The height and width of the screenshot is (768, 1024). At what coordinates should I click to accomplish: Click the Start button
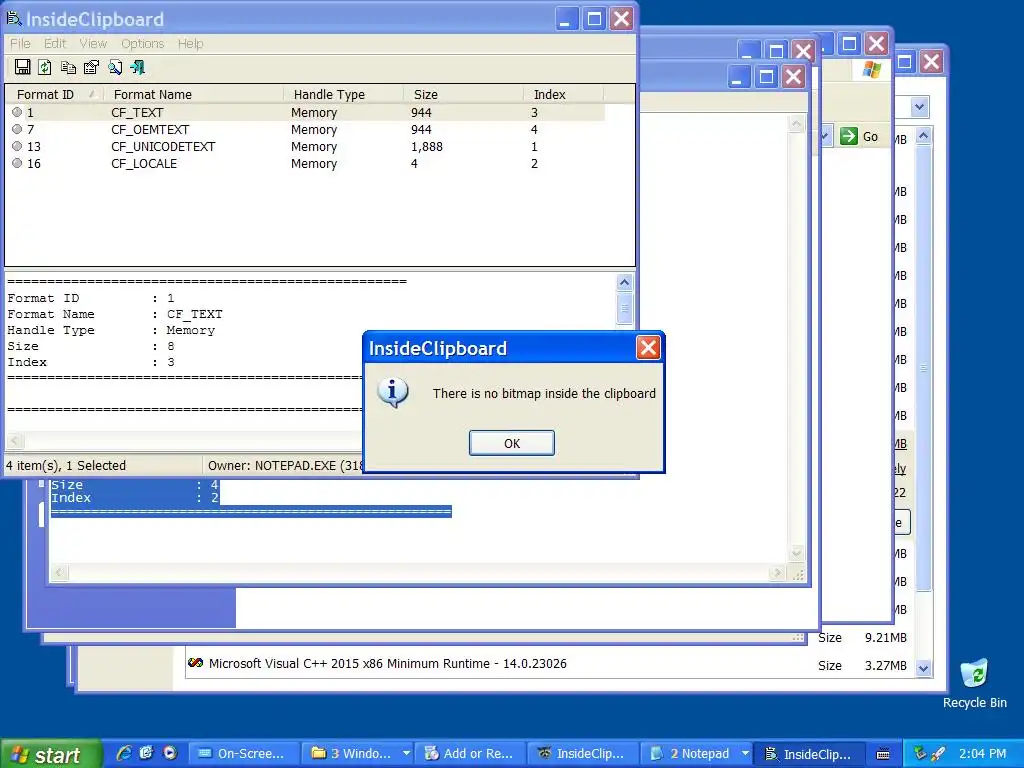(51, 754)
